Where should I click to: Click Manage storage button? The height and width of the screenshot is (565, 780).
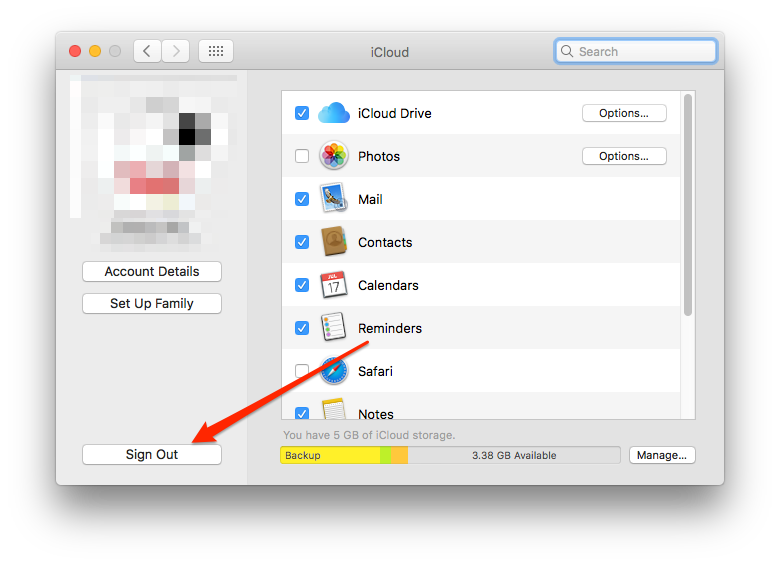[x=662, y=455]
